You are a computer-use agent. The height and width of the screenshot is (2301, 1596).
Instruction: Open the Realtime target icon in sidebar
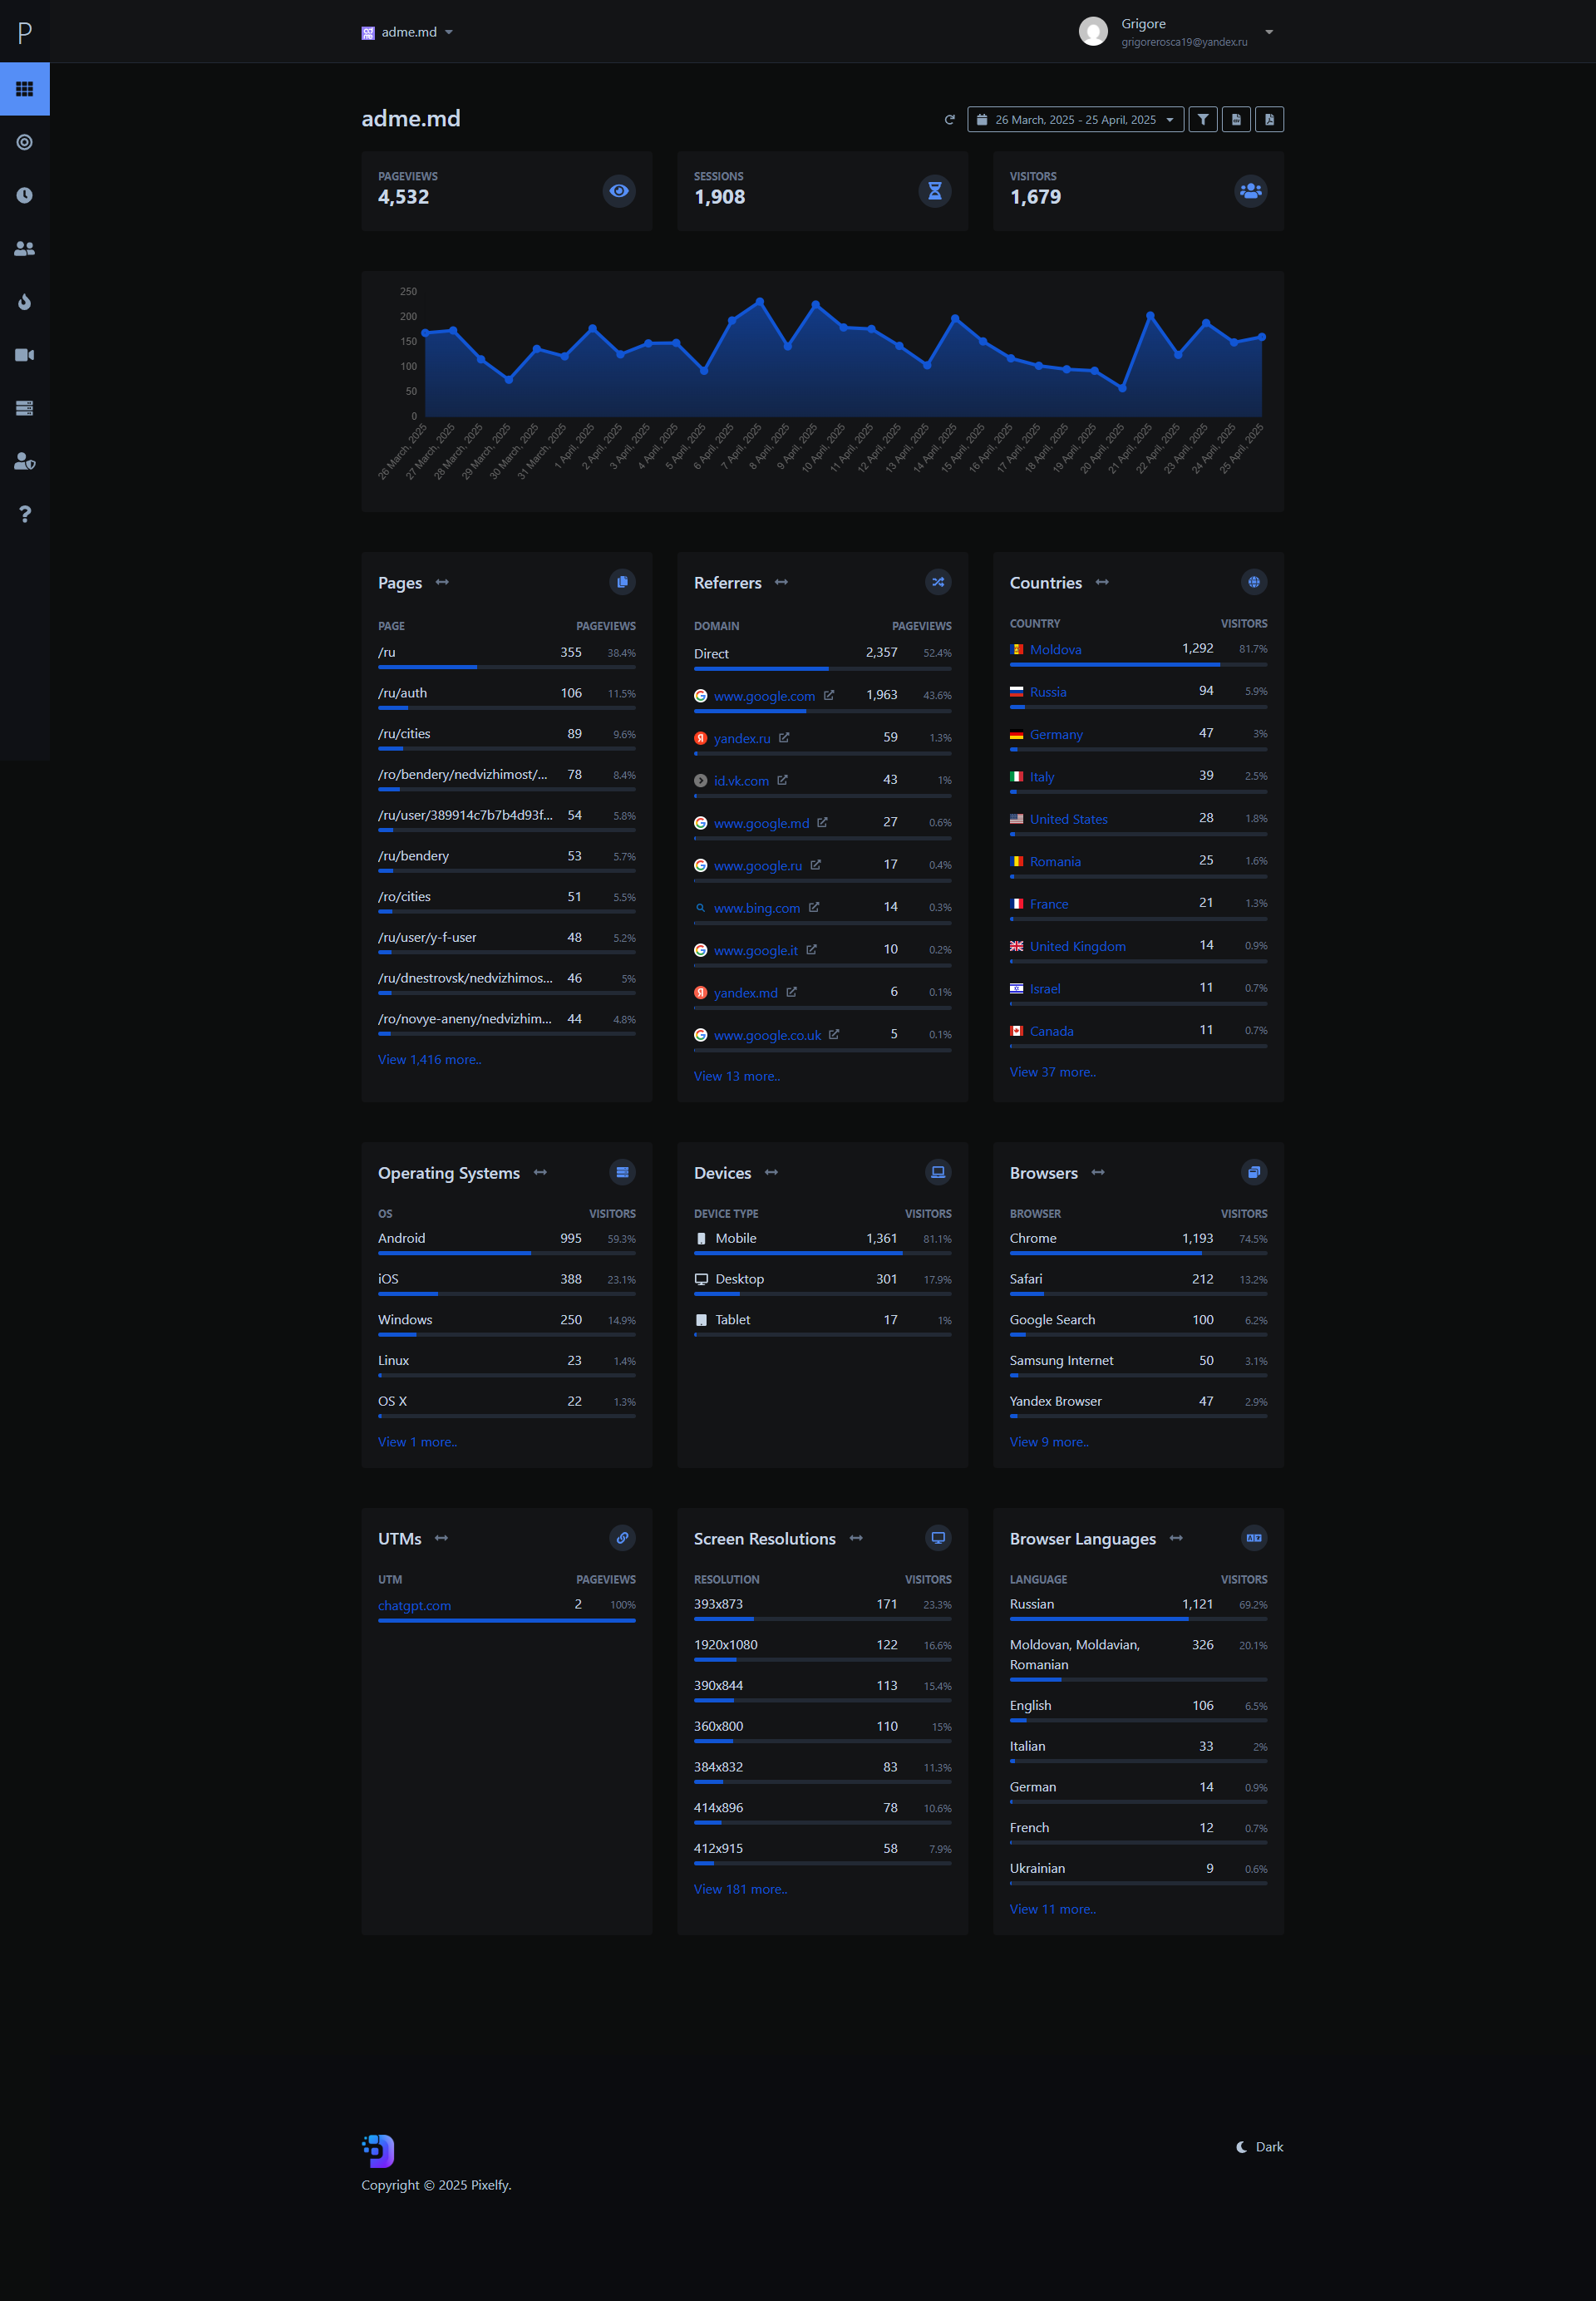click(25, 142)
